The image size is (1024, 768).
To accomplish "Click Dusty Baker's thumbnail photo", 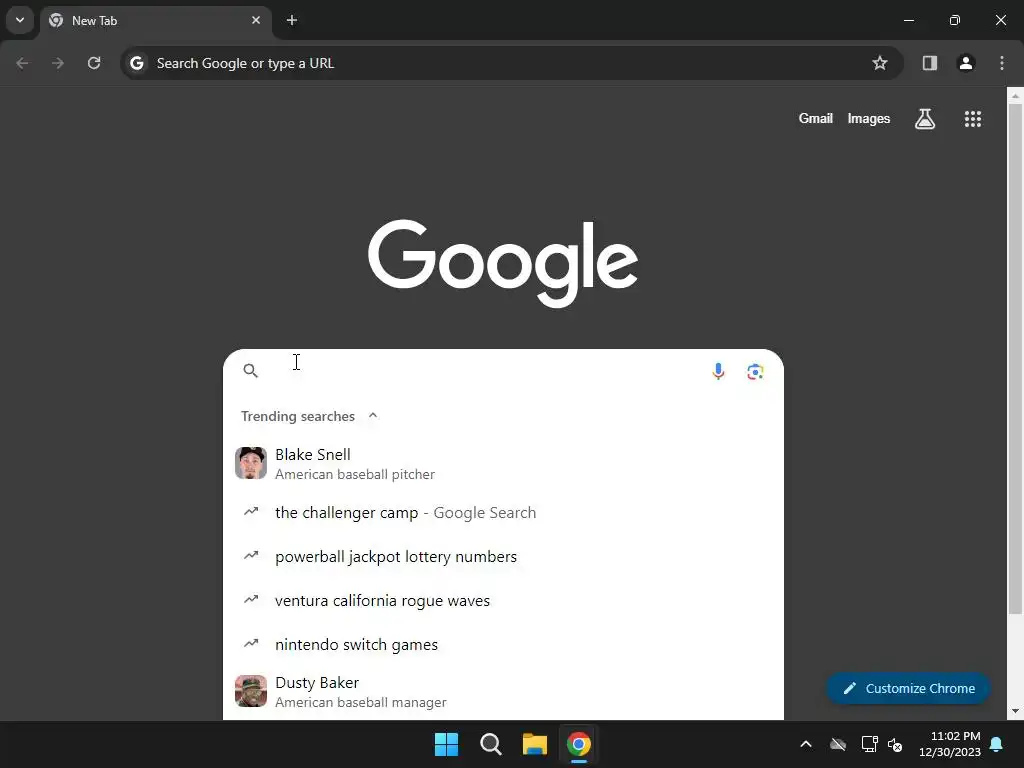I will pyautogui.click(x=251, y=691).
